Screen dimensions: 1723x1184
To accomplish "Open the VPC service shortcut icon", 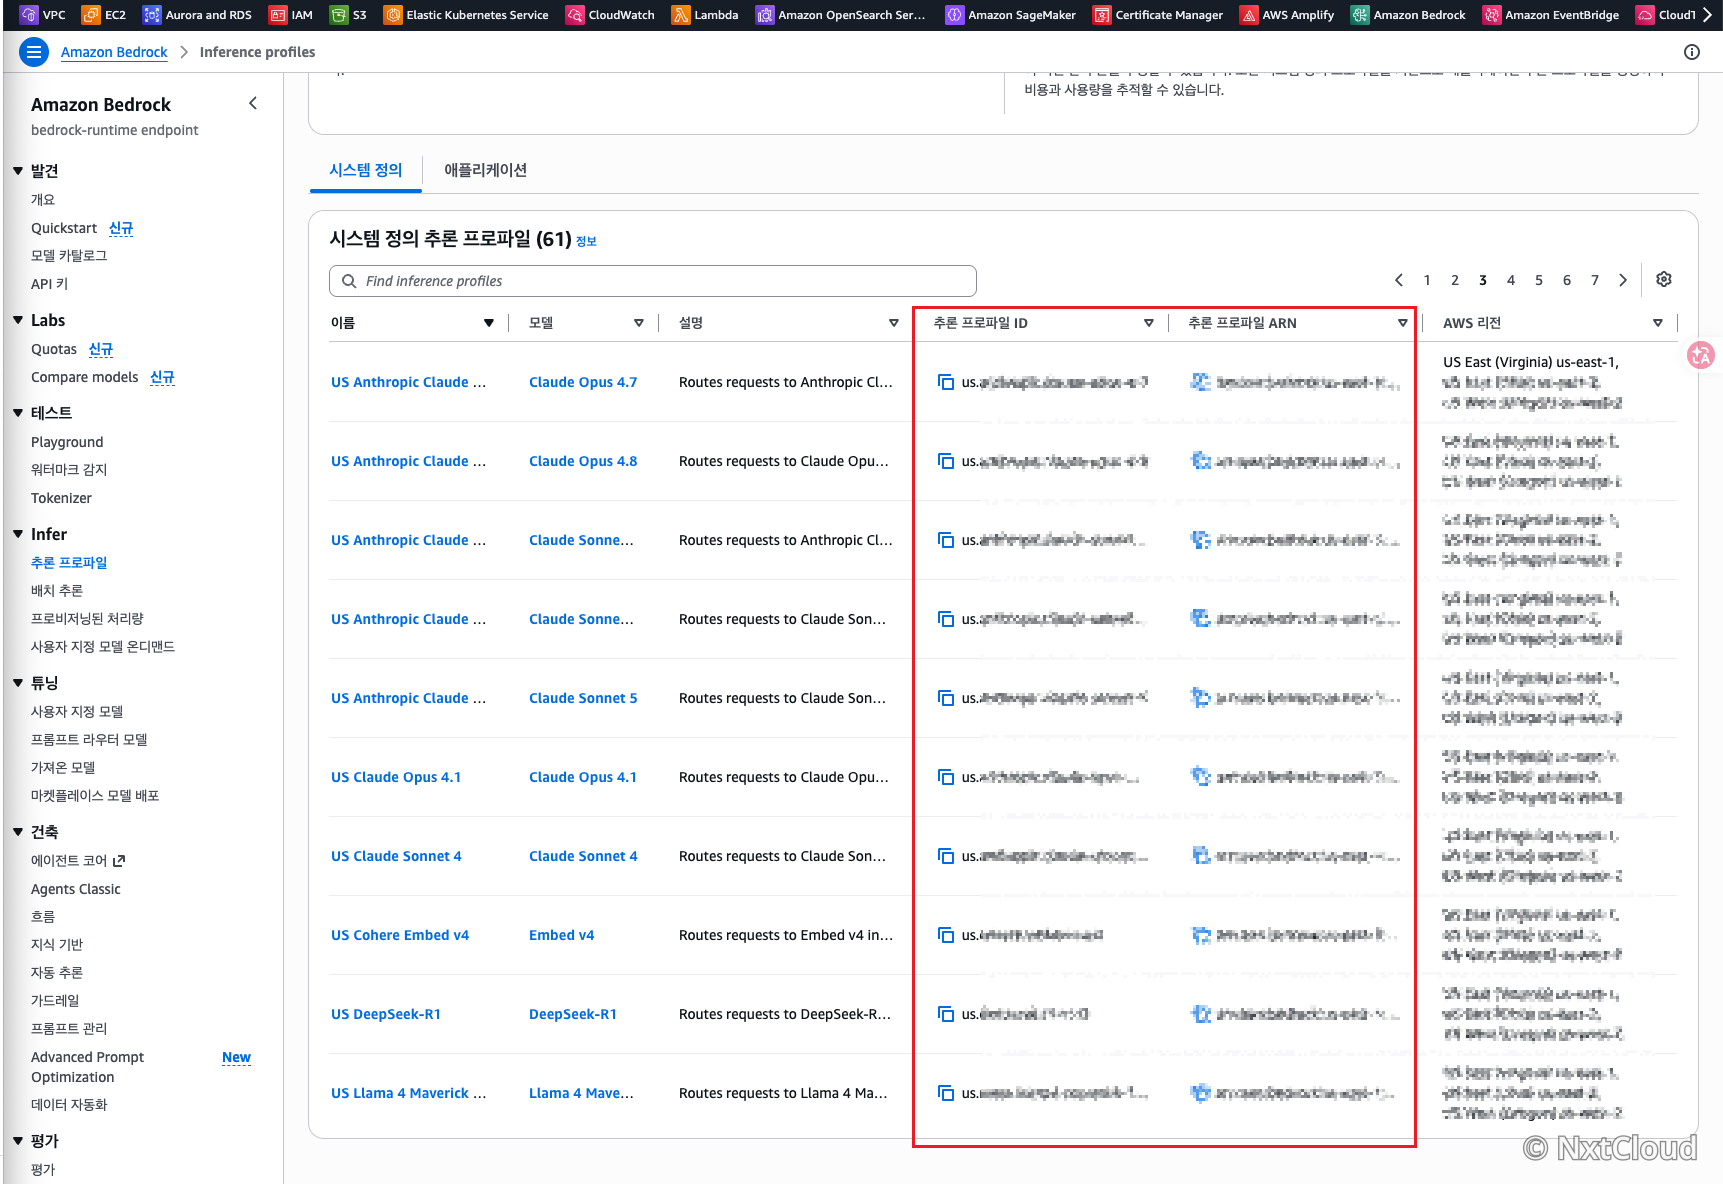I will tap(29, 15).
